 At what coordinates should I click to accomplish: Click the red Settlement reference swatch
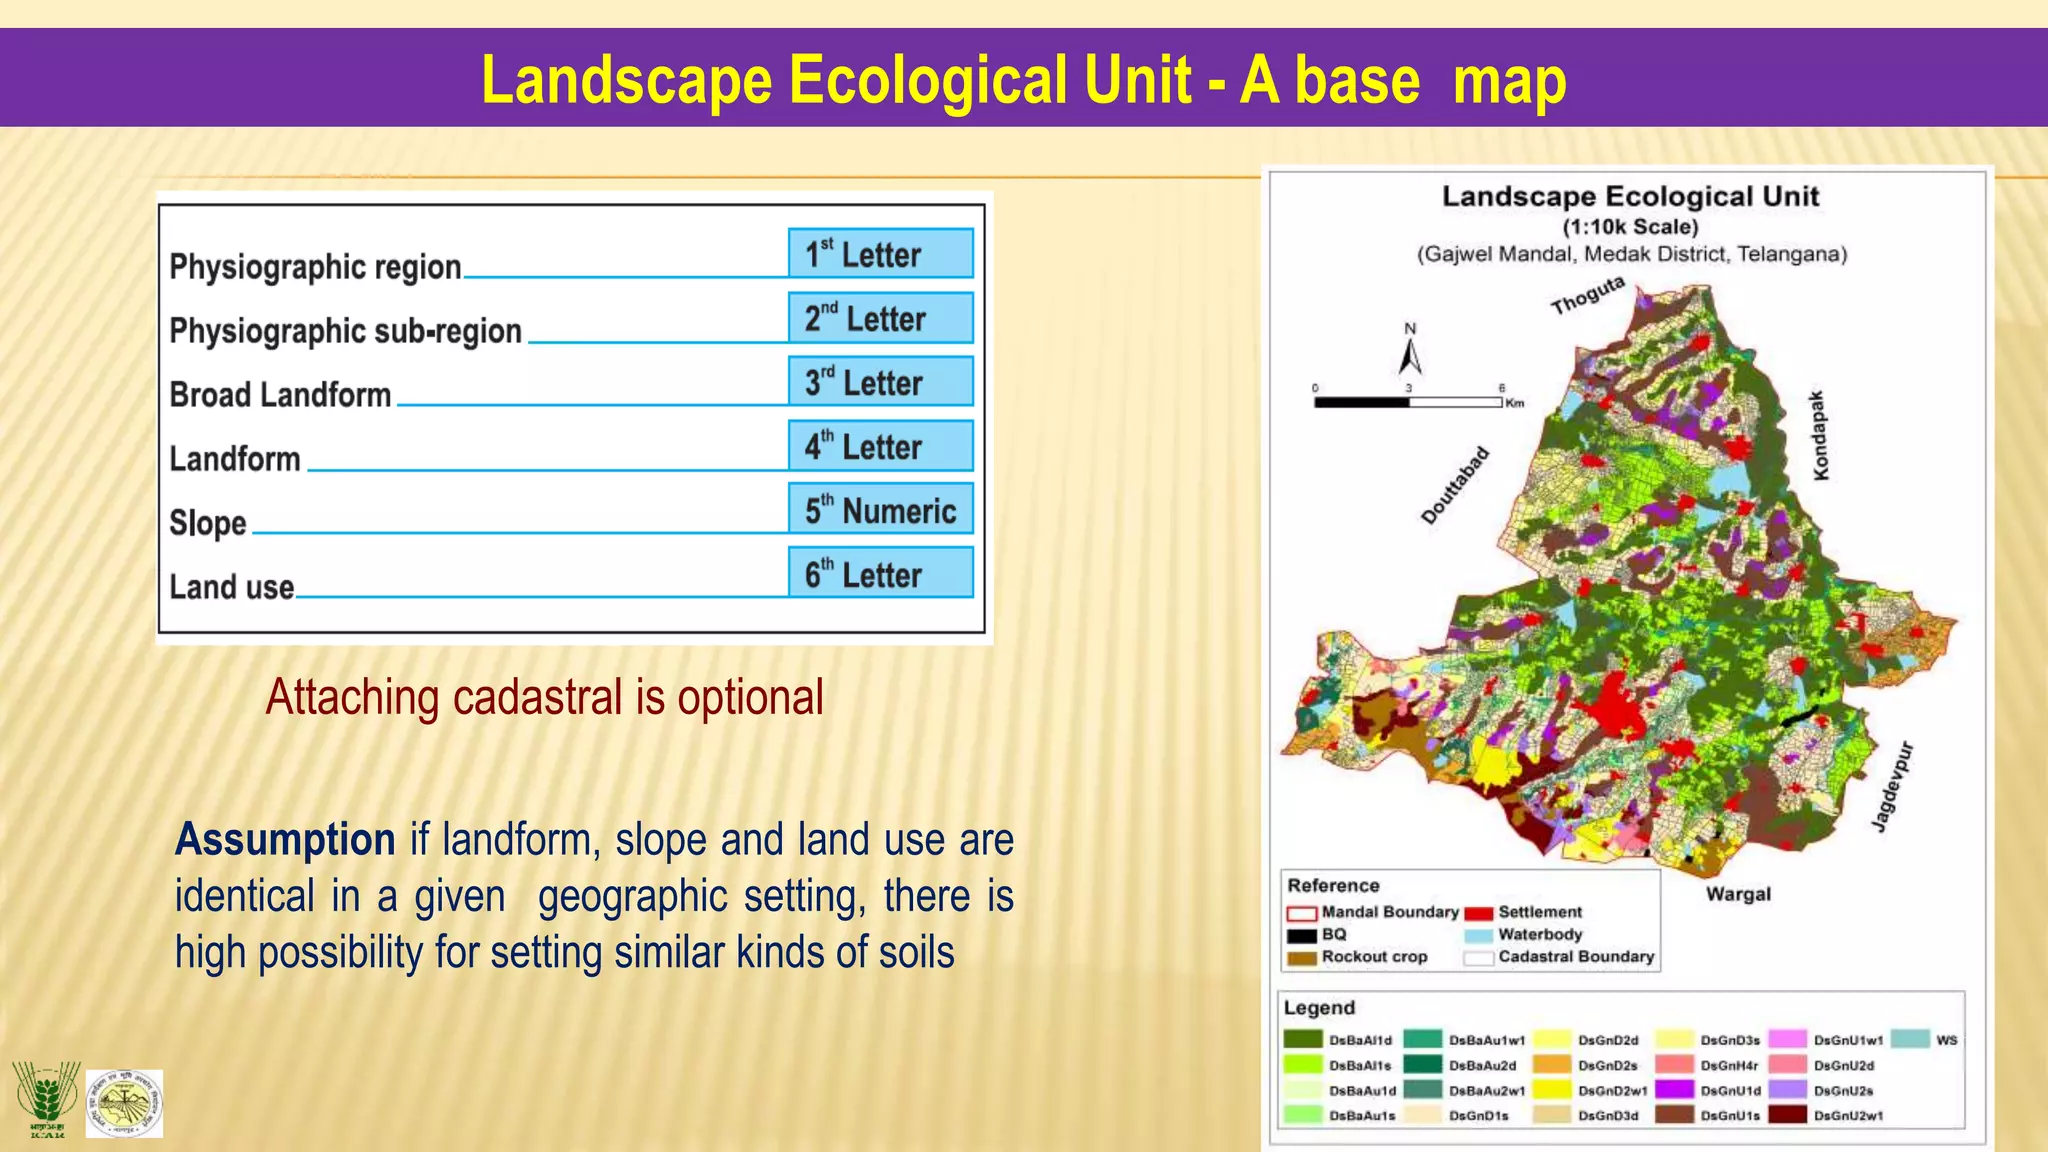(1478, 913)
